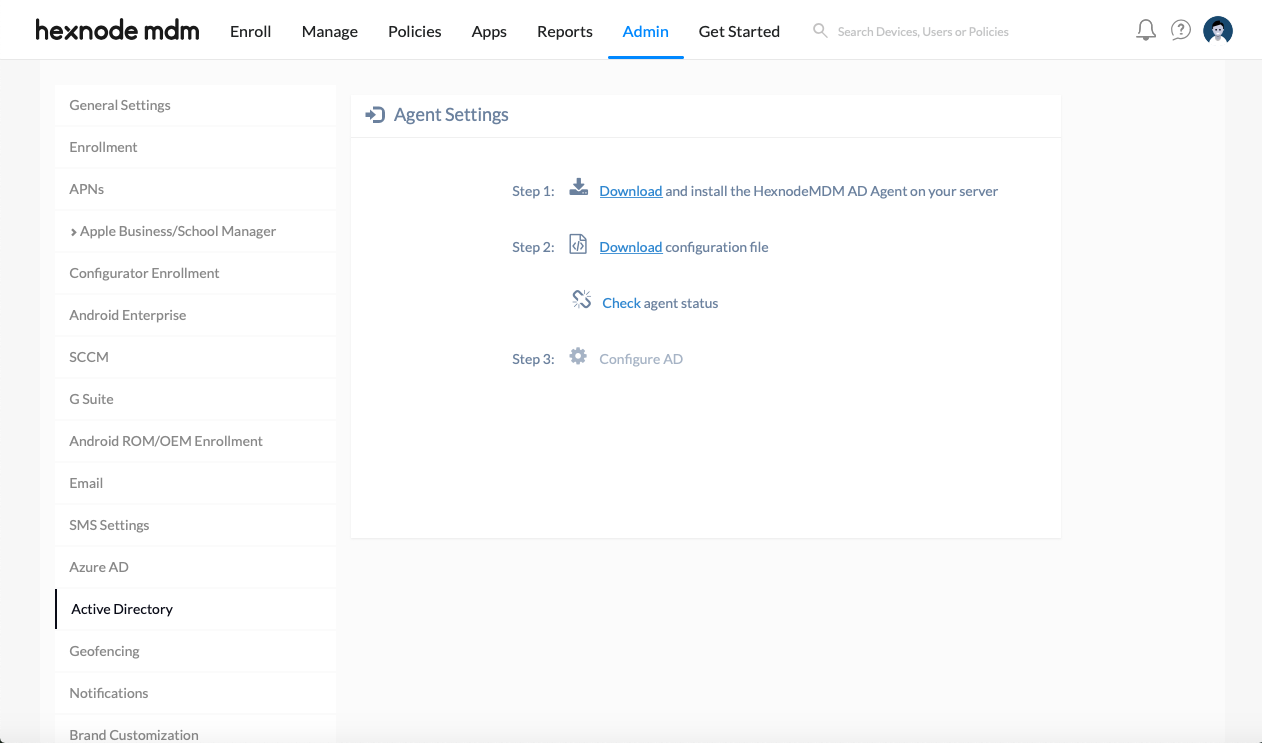
Task: Select Active Directory in sidebar
Action: coord(196,609)
